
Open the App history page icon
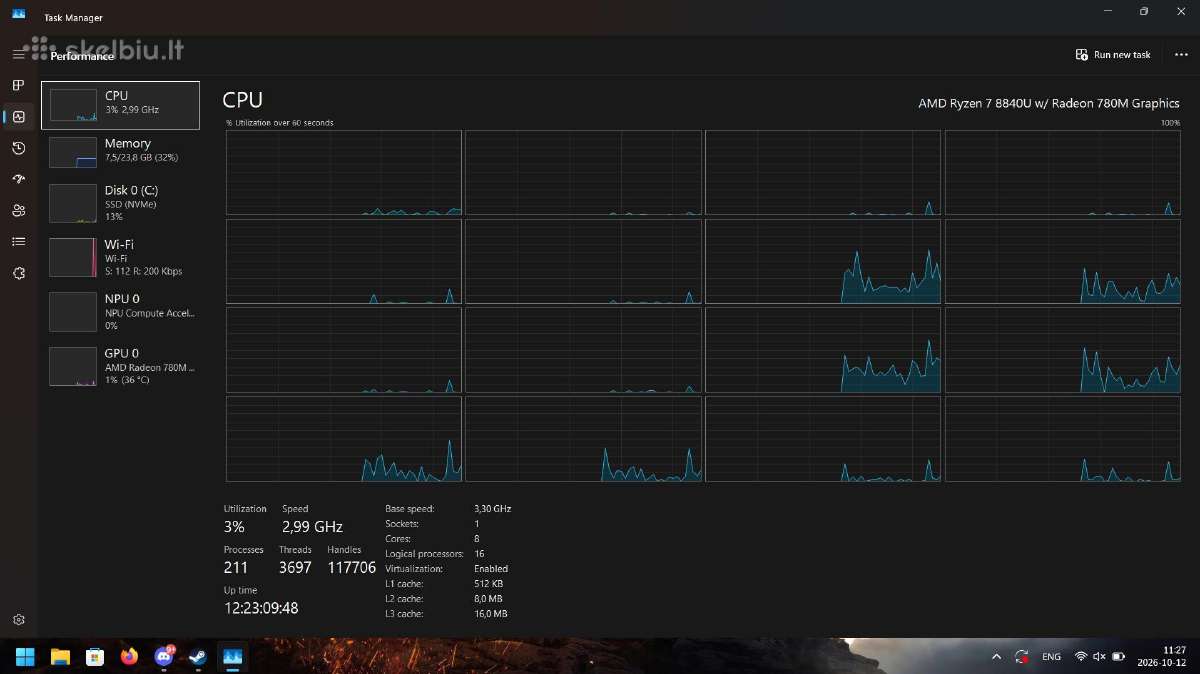18,148
